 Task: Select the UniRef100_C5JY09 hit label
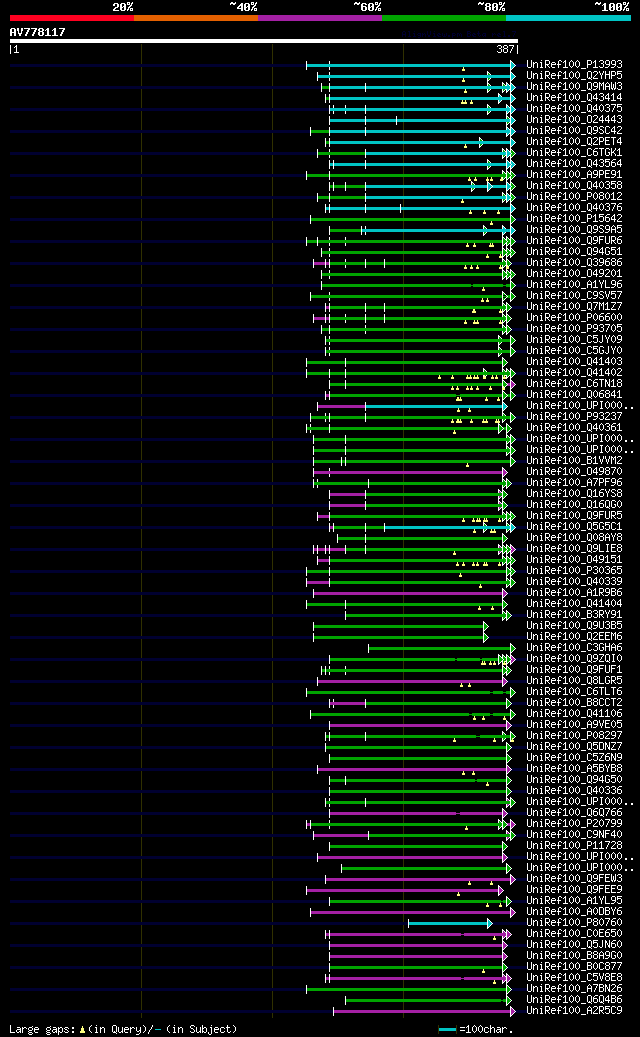575,339
